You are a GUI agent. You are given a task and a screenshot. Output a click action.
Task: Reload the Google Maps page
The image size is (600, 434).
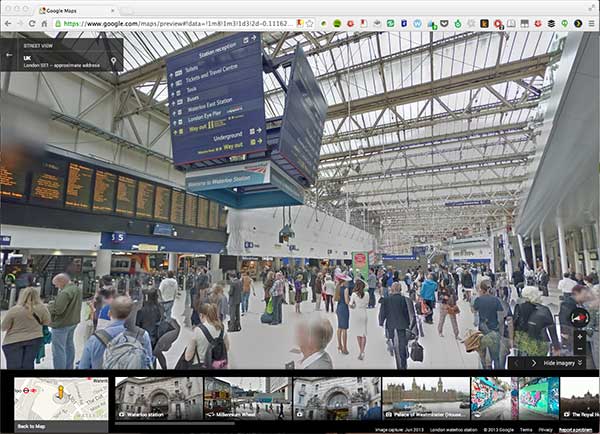click(32, 24)
